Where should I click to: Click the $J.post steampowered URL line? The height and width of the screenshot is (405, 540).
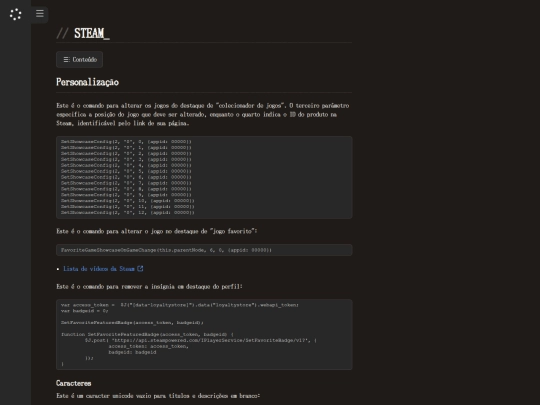(x=201, y=340)
